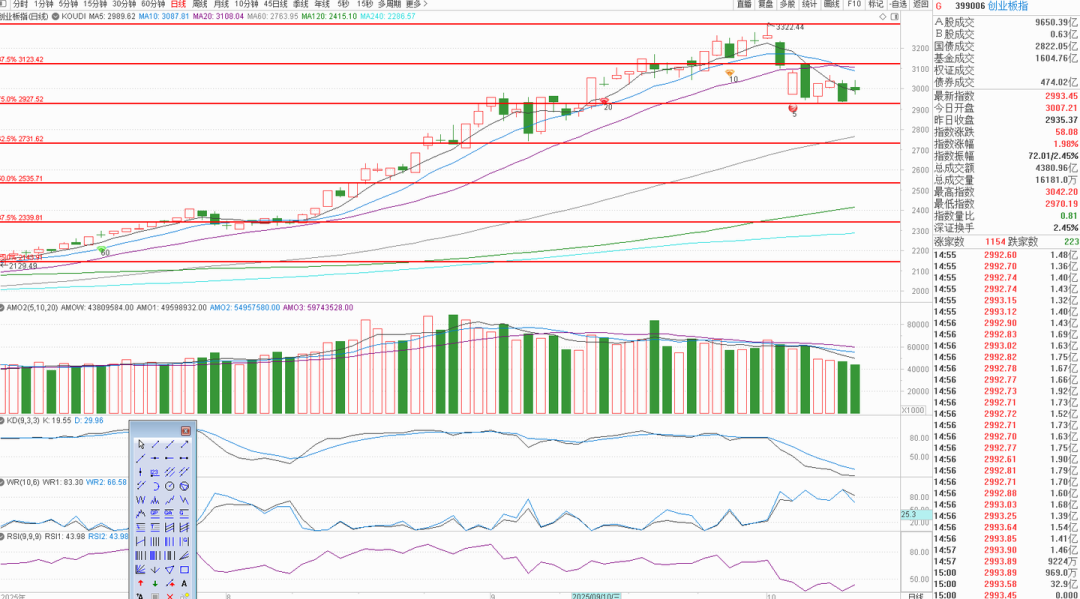
Task: Select the short vertical line segment tool
Action: pyautogui.click(x=141, y=472)
